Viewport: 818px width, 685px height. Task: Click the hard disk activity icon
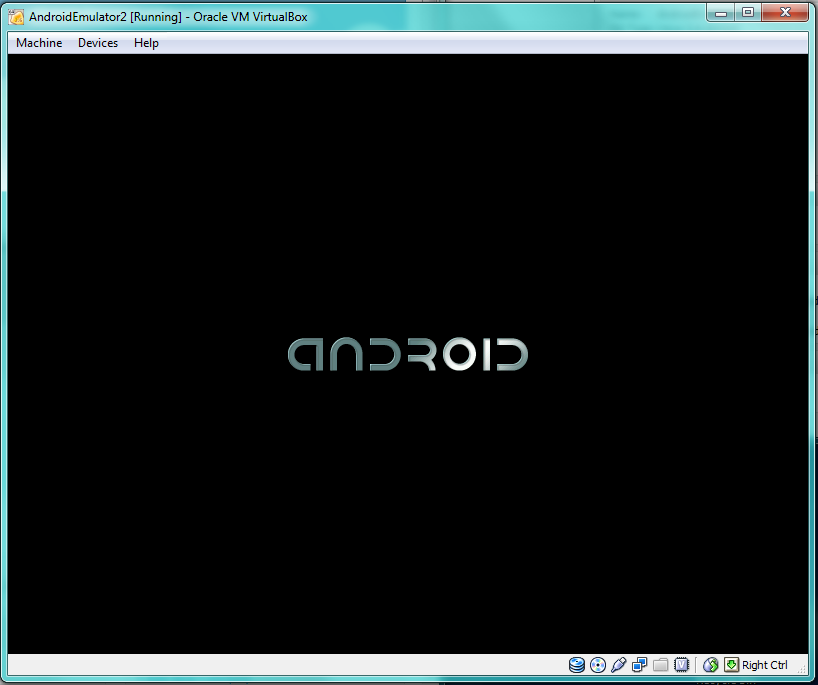coord(576,665)
